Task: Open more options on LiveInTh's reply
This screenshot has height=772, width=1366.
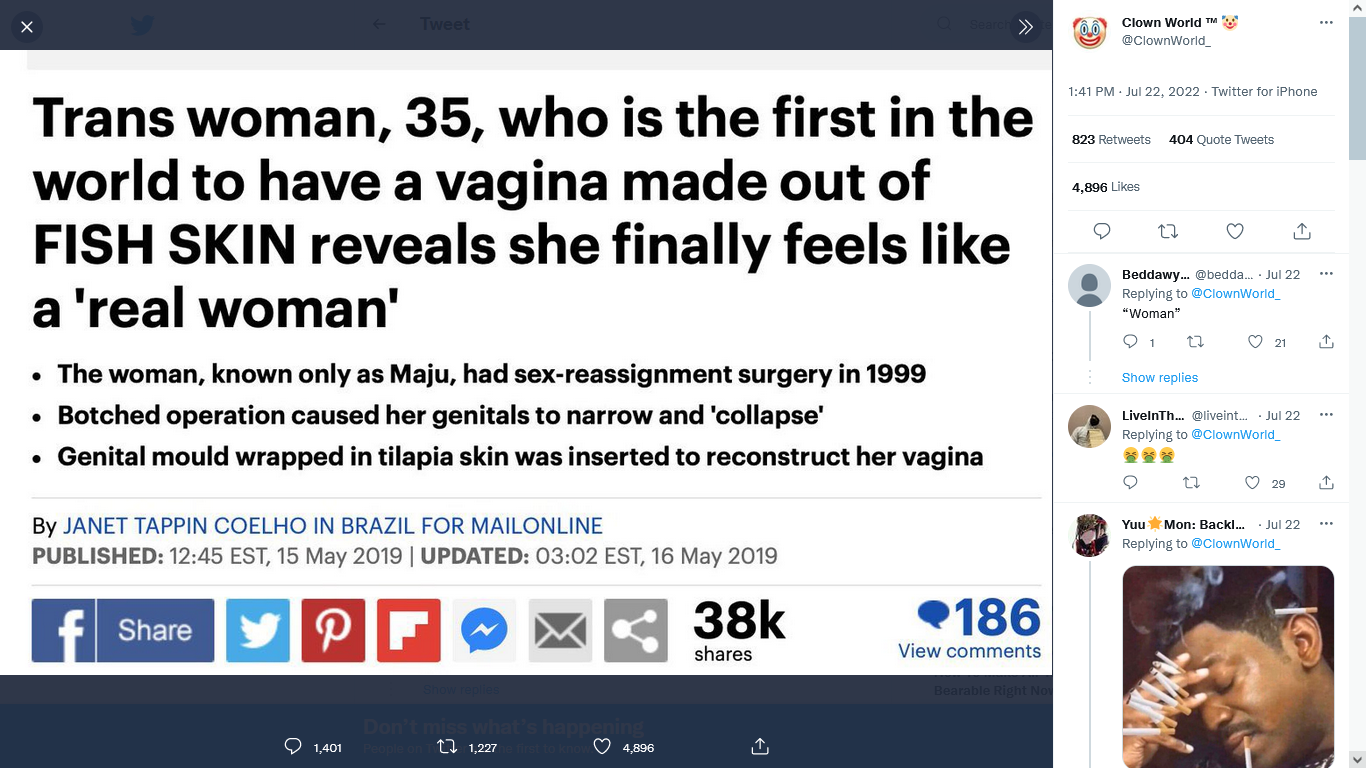Action: 1326,415
